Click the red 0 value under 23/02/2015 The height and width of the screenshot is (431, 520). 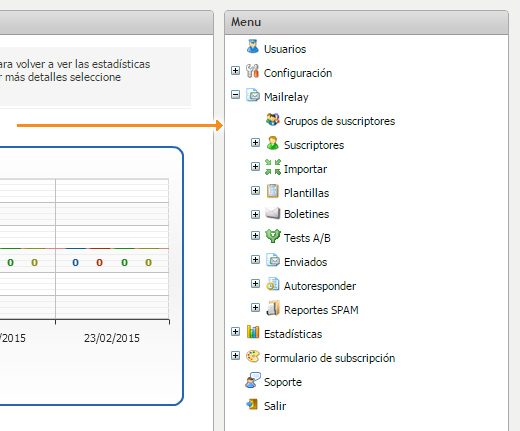(99, 263)
